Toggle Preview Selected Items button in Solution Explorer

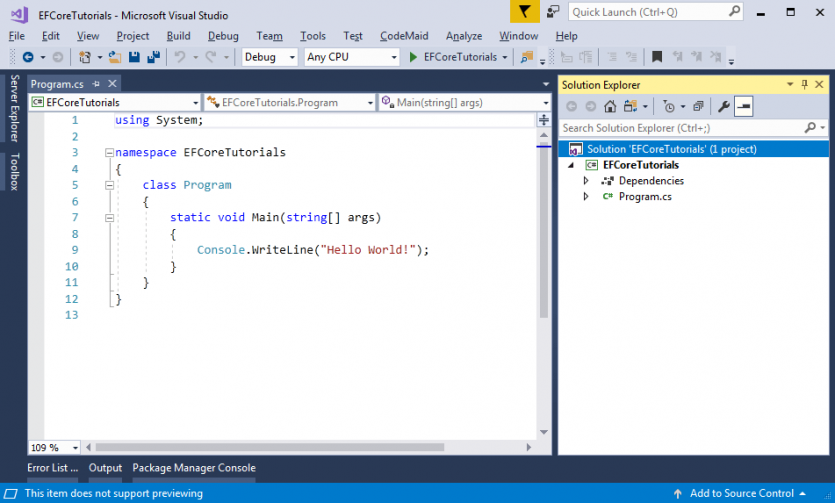[x=743, y=106]
